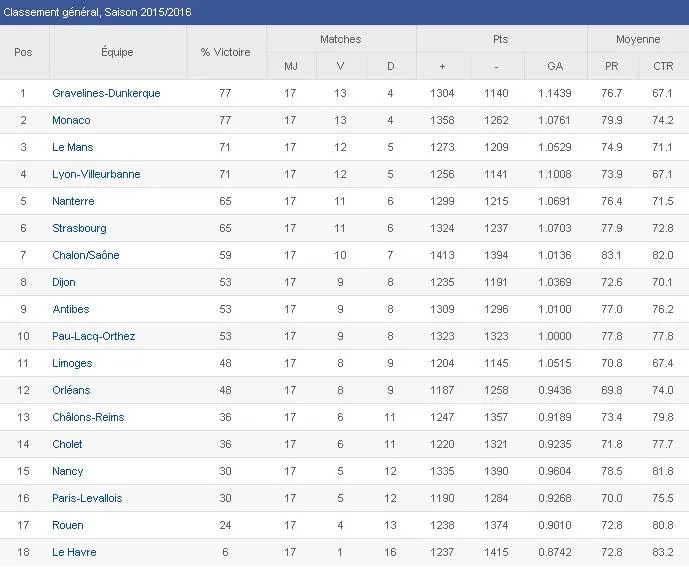This screenshot has height=567, width=689.
Task: Sort by the % Victoire column header
Action: coord(225,52)
